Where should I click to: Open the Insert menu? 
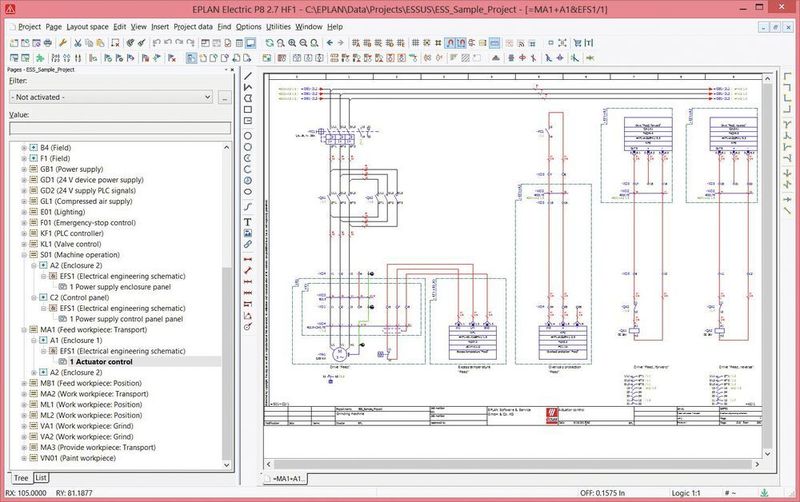tap(160, 27)
